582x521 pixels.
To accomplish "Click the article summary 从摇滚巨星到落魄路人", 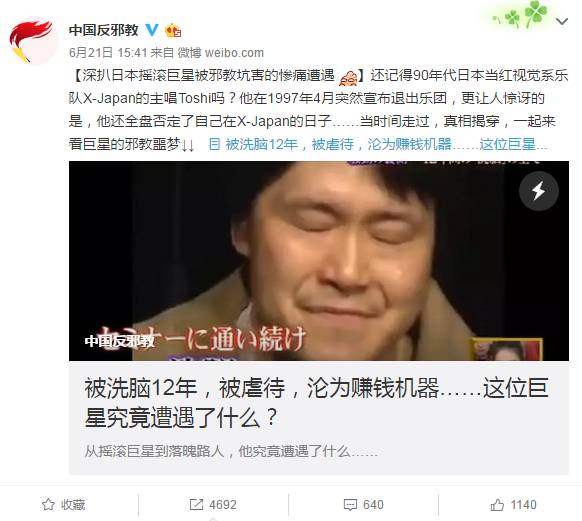I will tap(231, 452).
